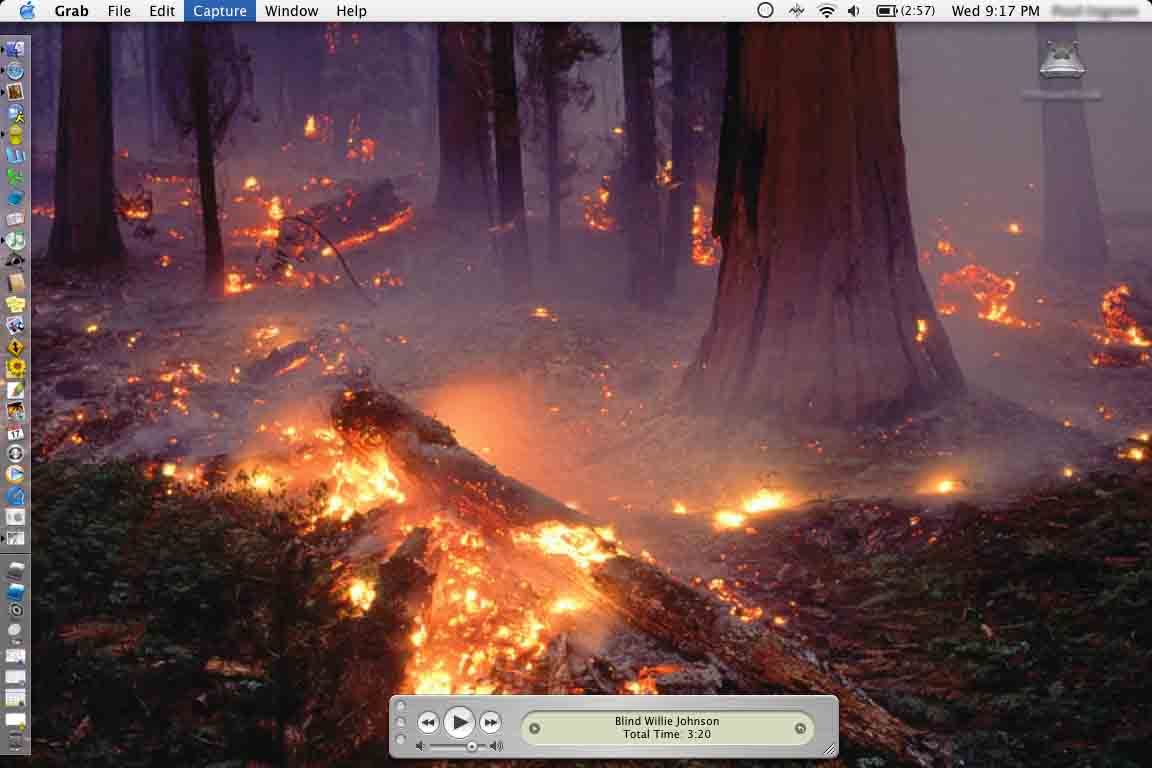Click the left arrow in the iTunes display

click(534, 728)
